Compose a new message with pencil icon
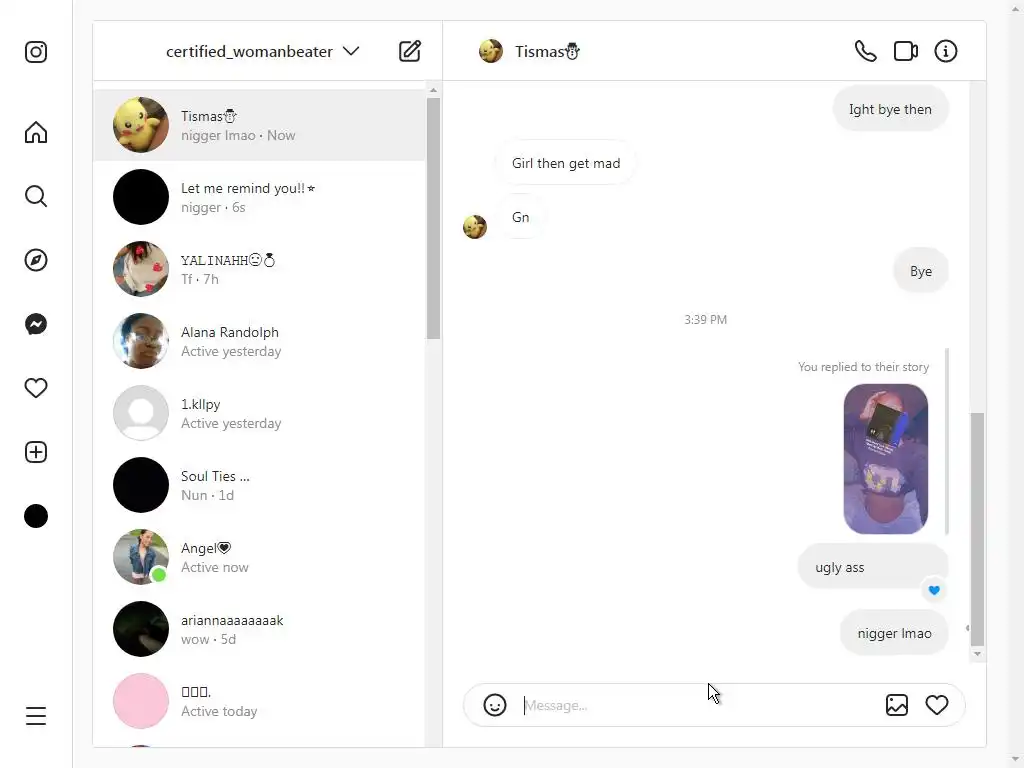The height and width of the screenshot is (768, 1024). [x=410, y=51]
